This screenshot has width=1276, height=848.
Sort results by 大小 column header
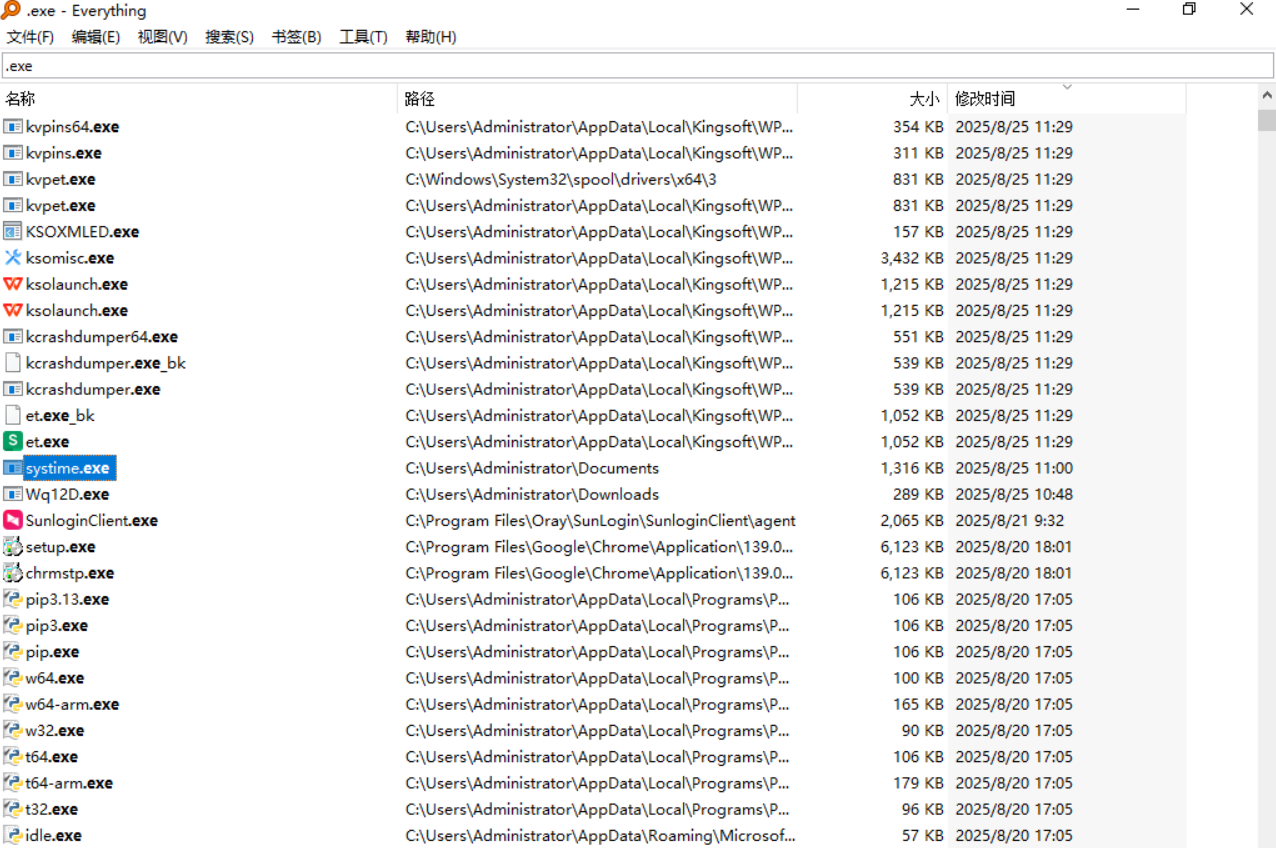coord(872,99)
